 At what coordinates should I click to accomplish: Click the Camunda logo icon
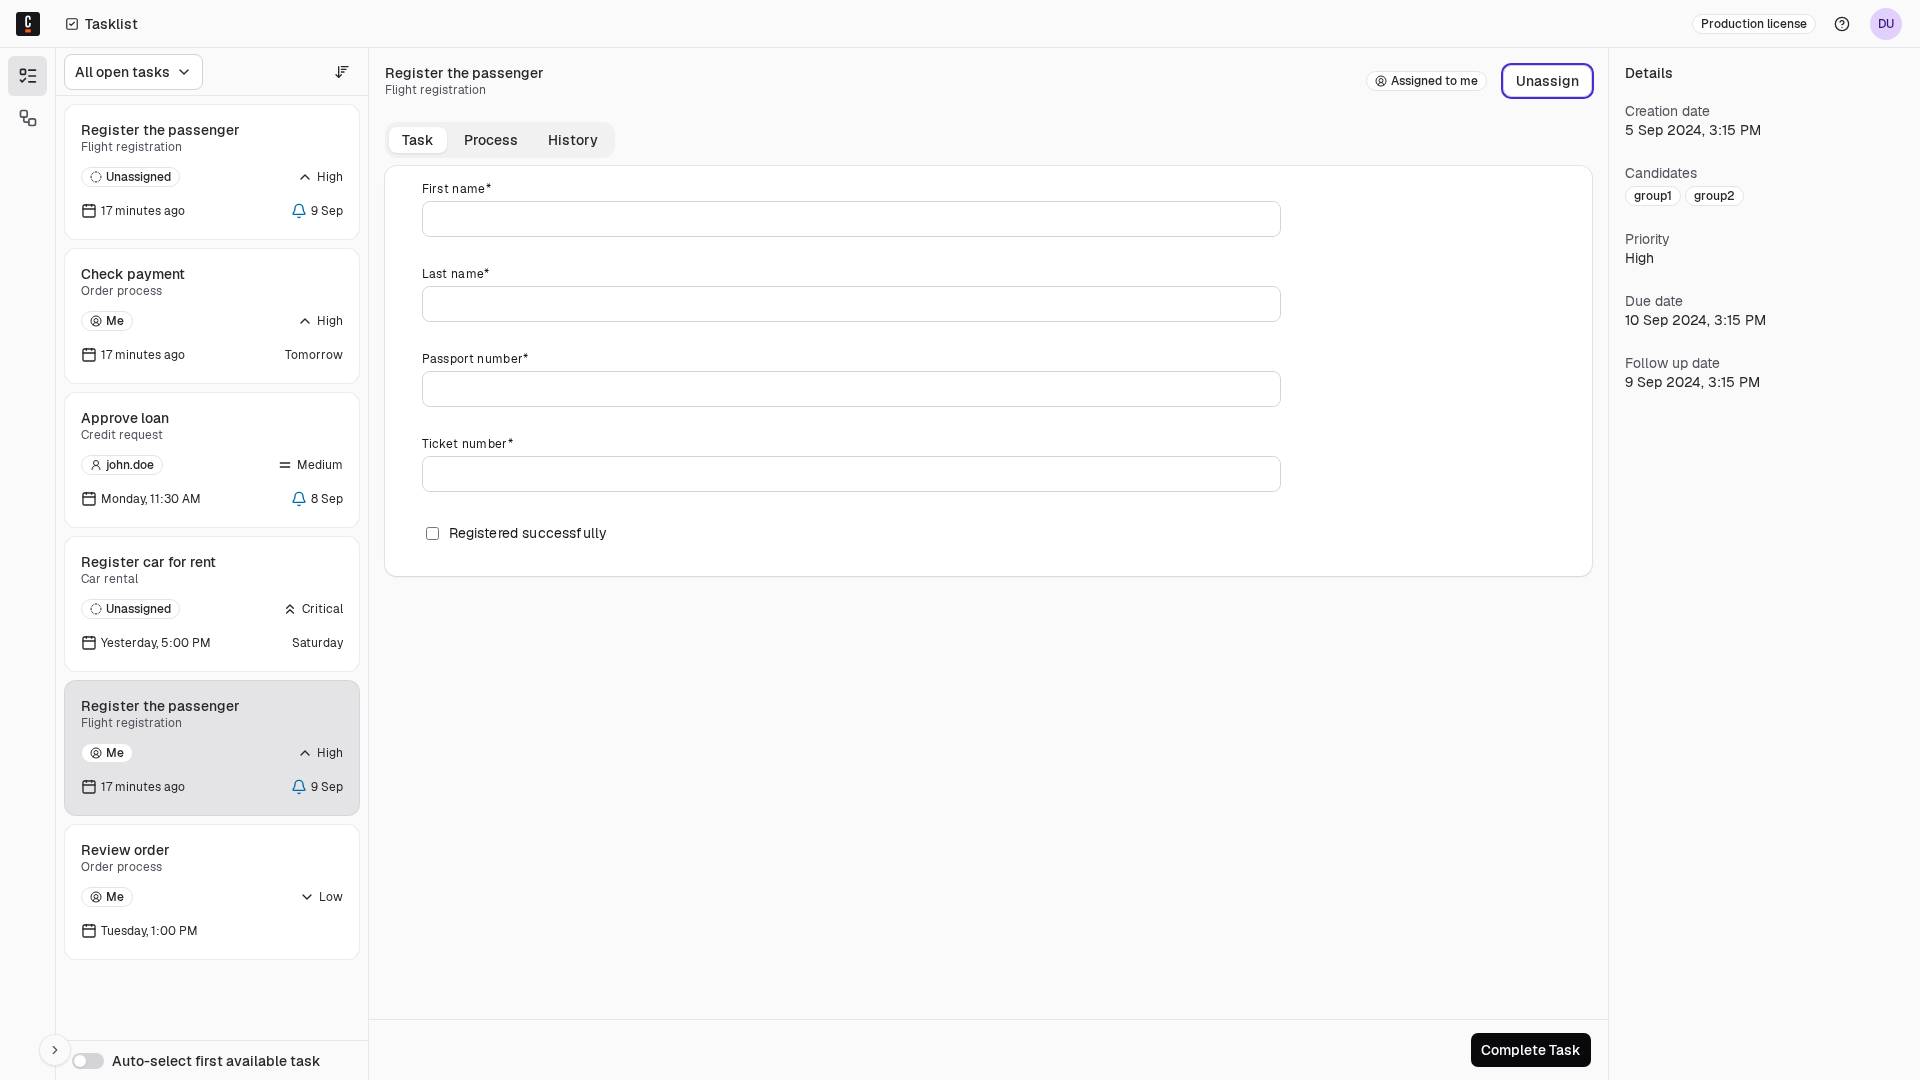point(28,23)
